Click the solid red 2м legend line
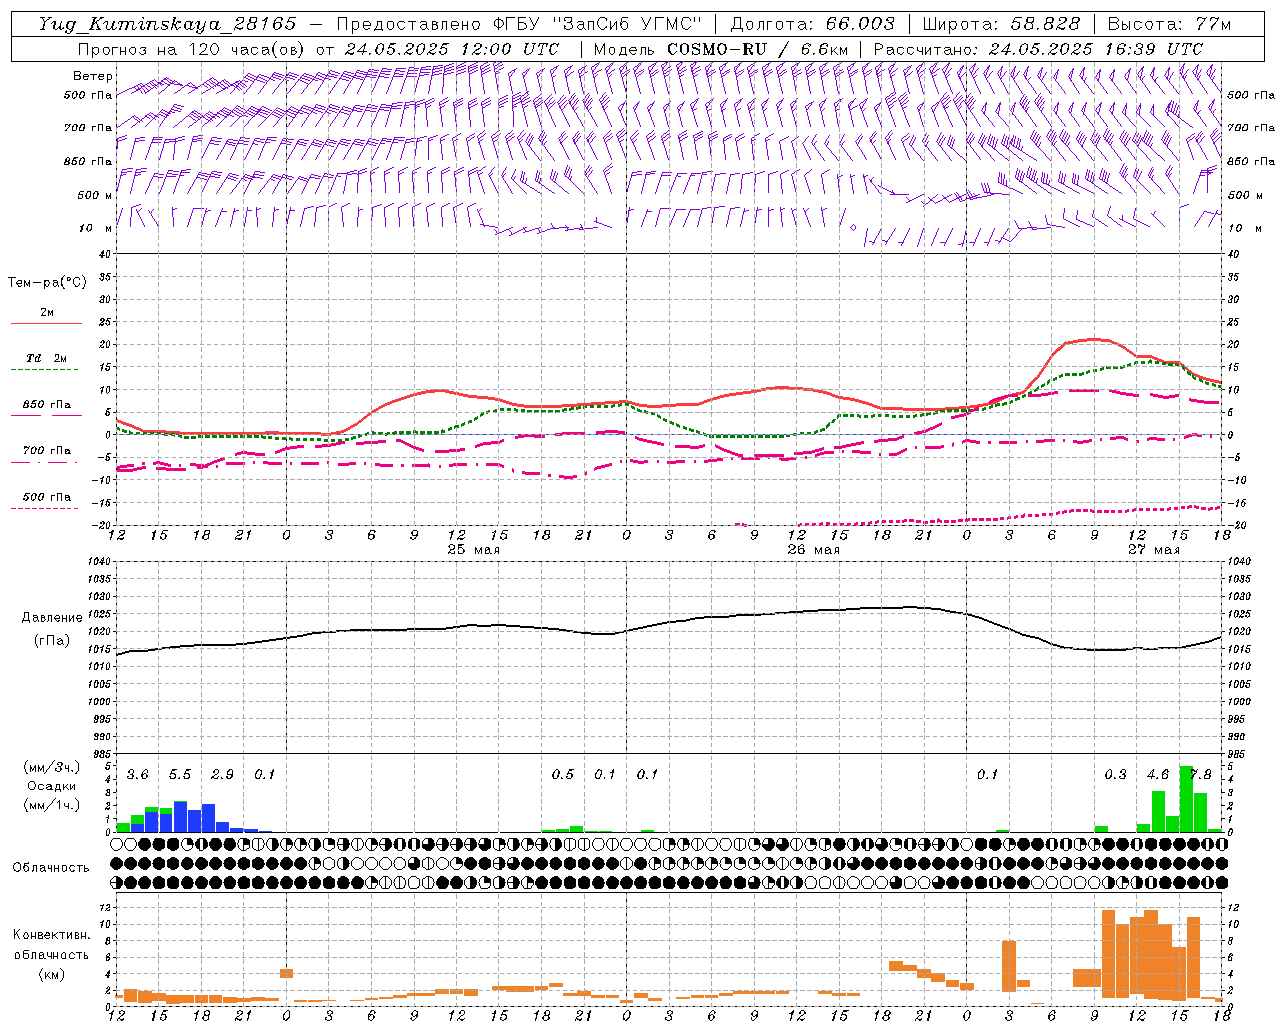This screenshot has height=1024, width=1280. [46, 323]
